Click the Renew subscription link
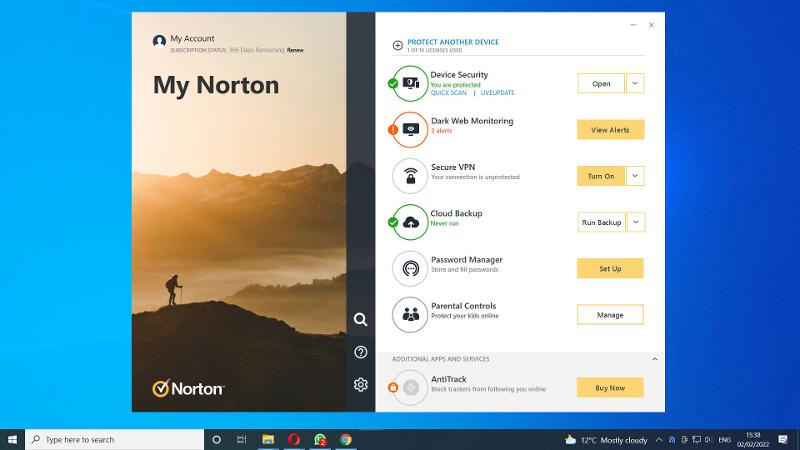The height and width of the screenshot is (450, 800). coord(295,50)
